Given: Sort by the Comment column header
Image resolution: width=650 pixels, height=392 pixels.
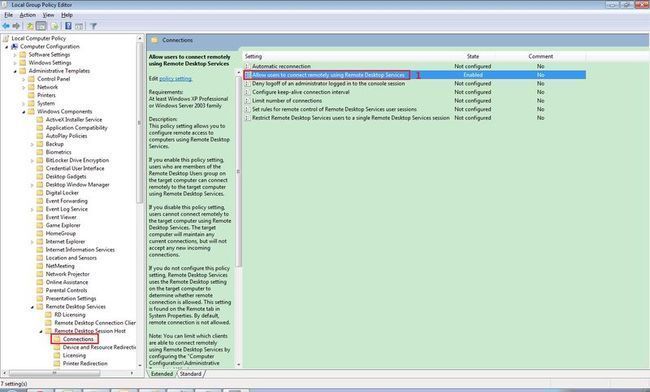Looking at the screenshot, I should click(541, 56).
